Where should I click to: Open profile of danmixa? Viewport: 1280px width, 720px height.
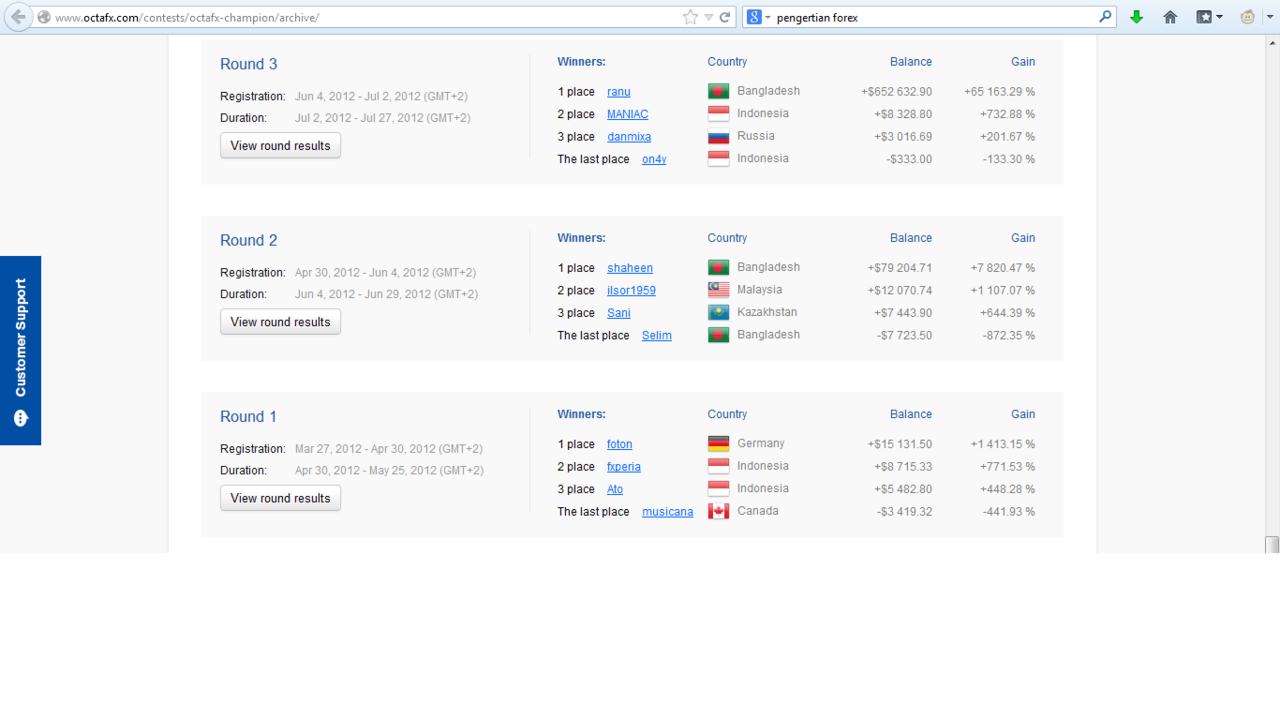point(629,137)
